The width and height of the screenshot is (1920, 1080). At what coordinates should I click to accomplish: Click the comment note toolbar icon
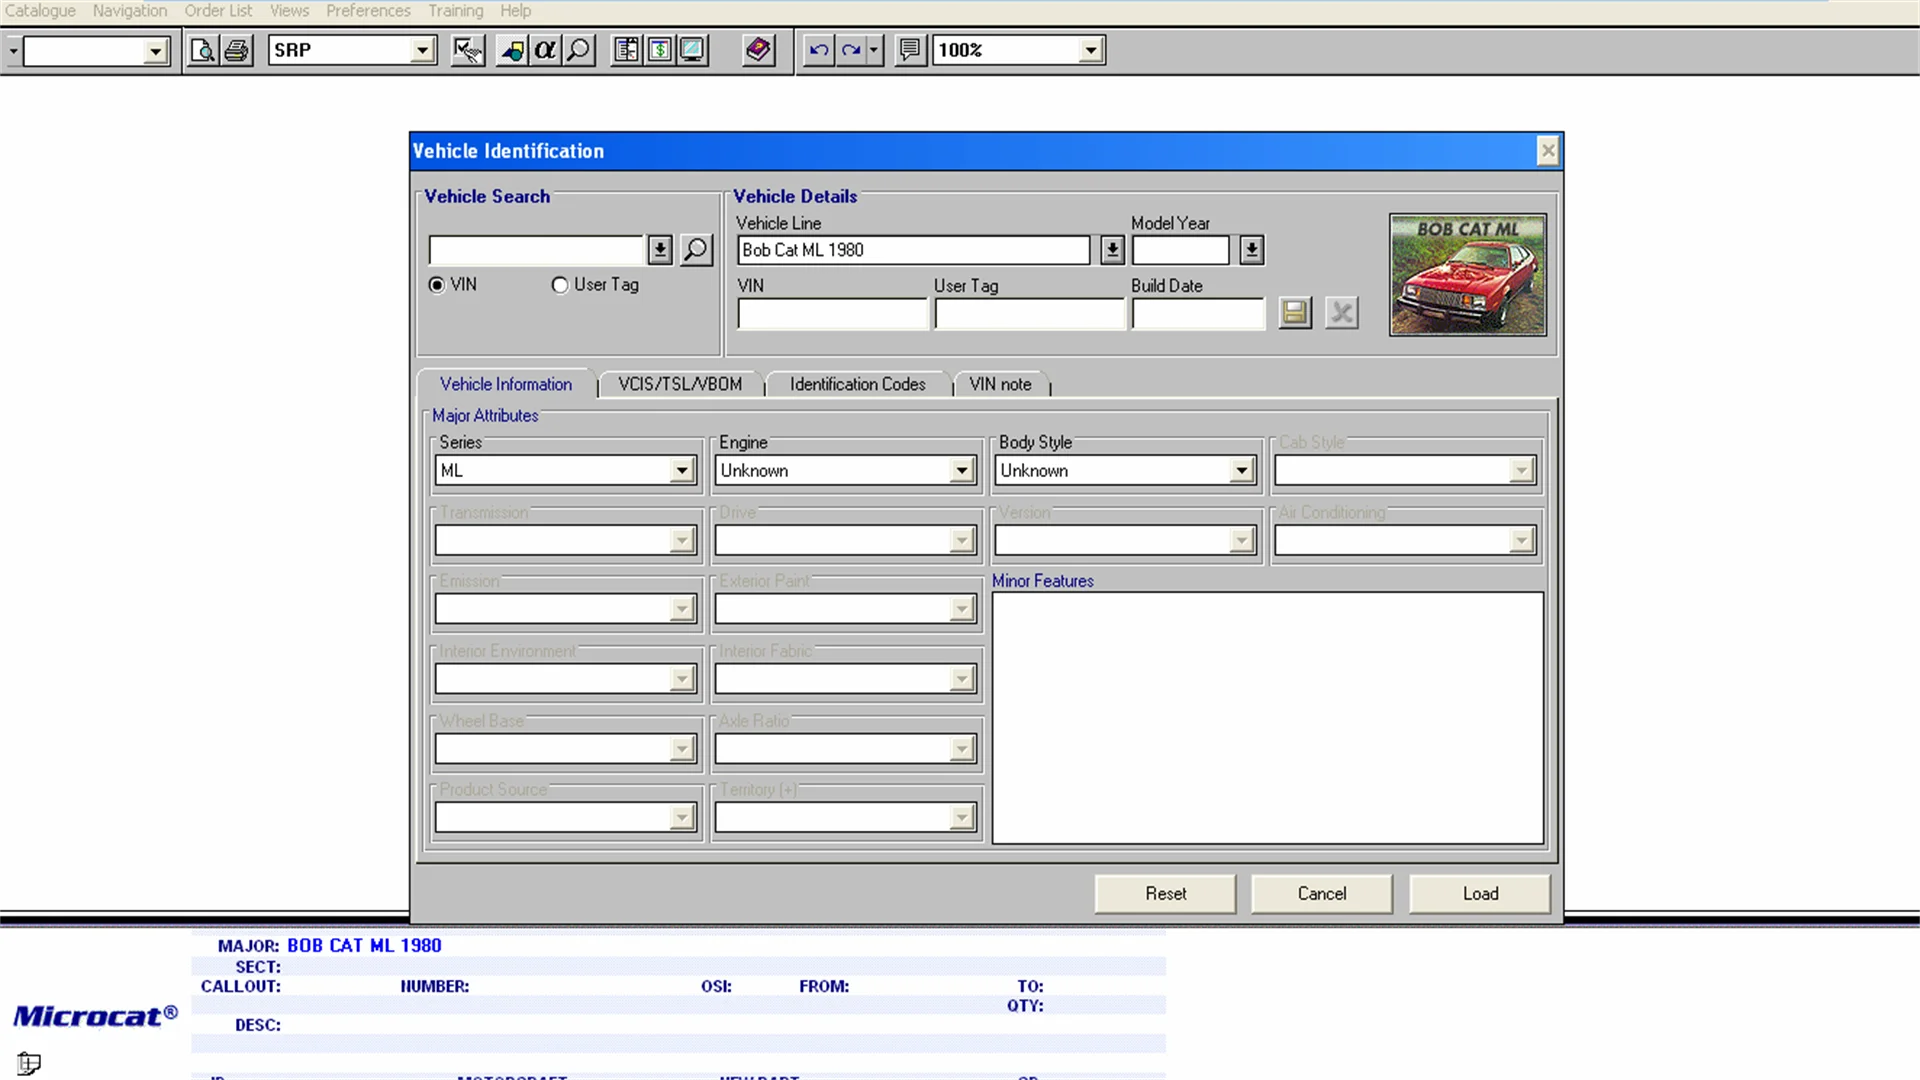coord(909,50)
